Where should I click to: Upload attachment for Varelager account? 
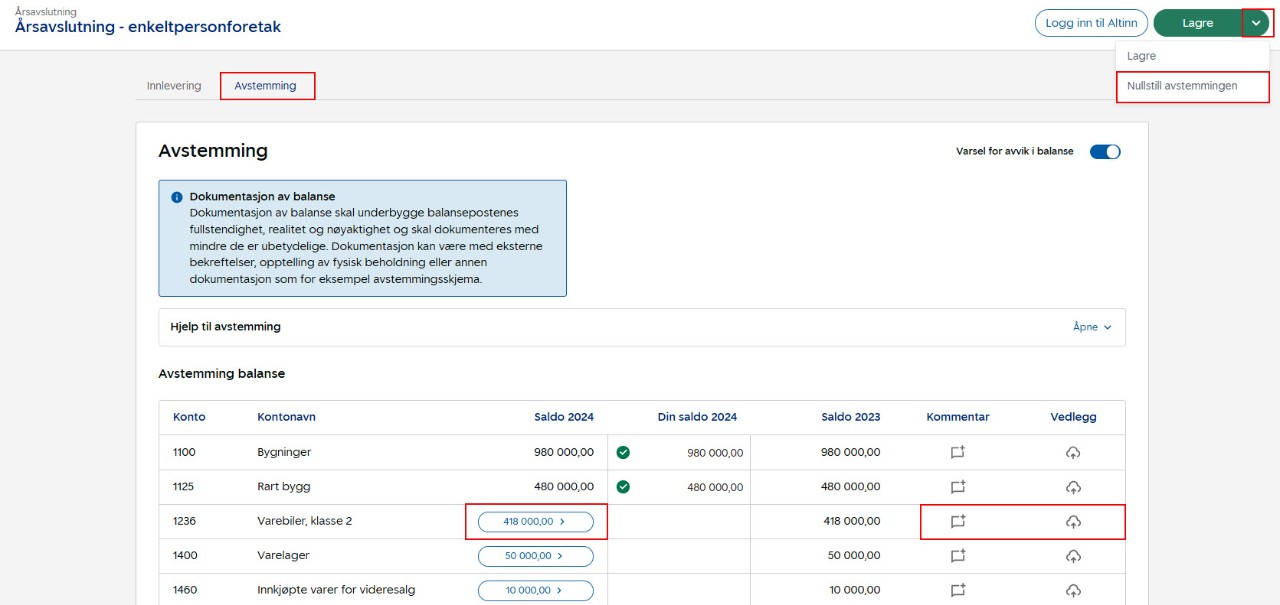(x=1073, y=556)
